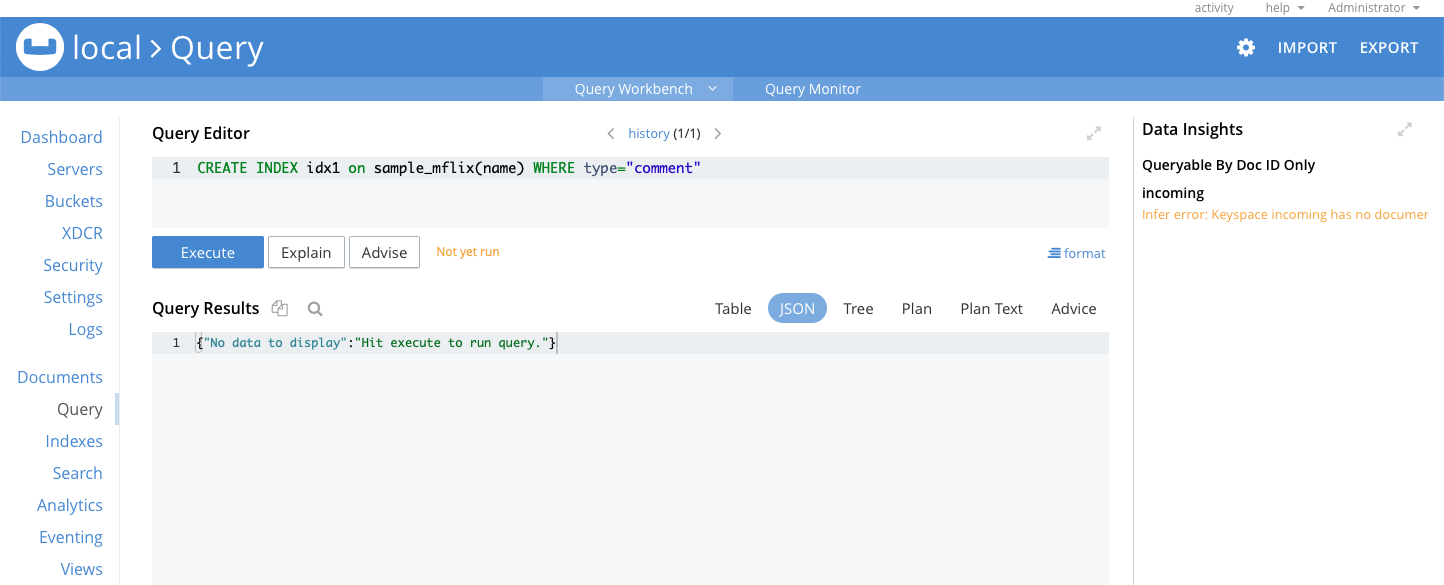Expand the Query Editor to fullscreen
The width and height of the screenshot is (1444, 585).
tap(1094, 133)
